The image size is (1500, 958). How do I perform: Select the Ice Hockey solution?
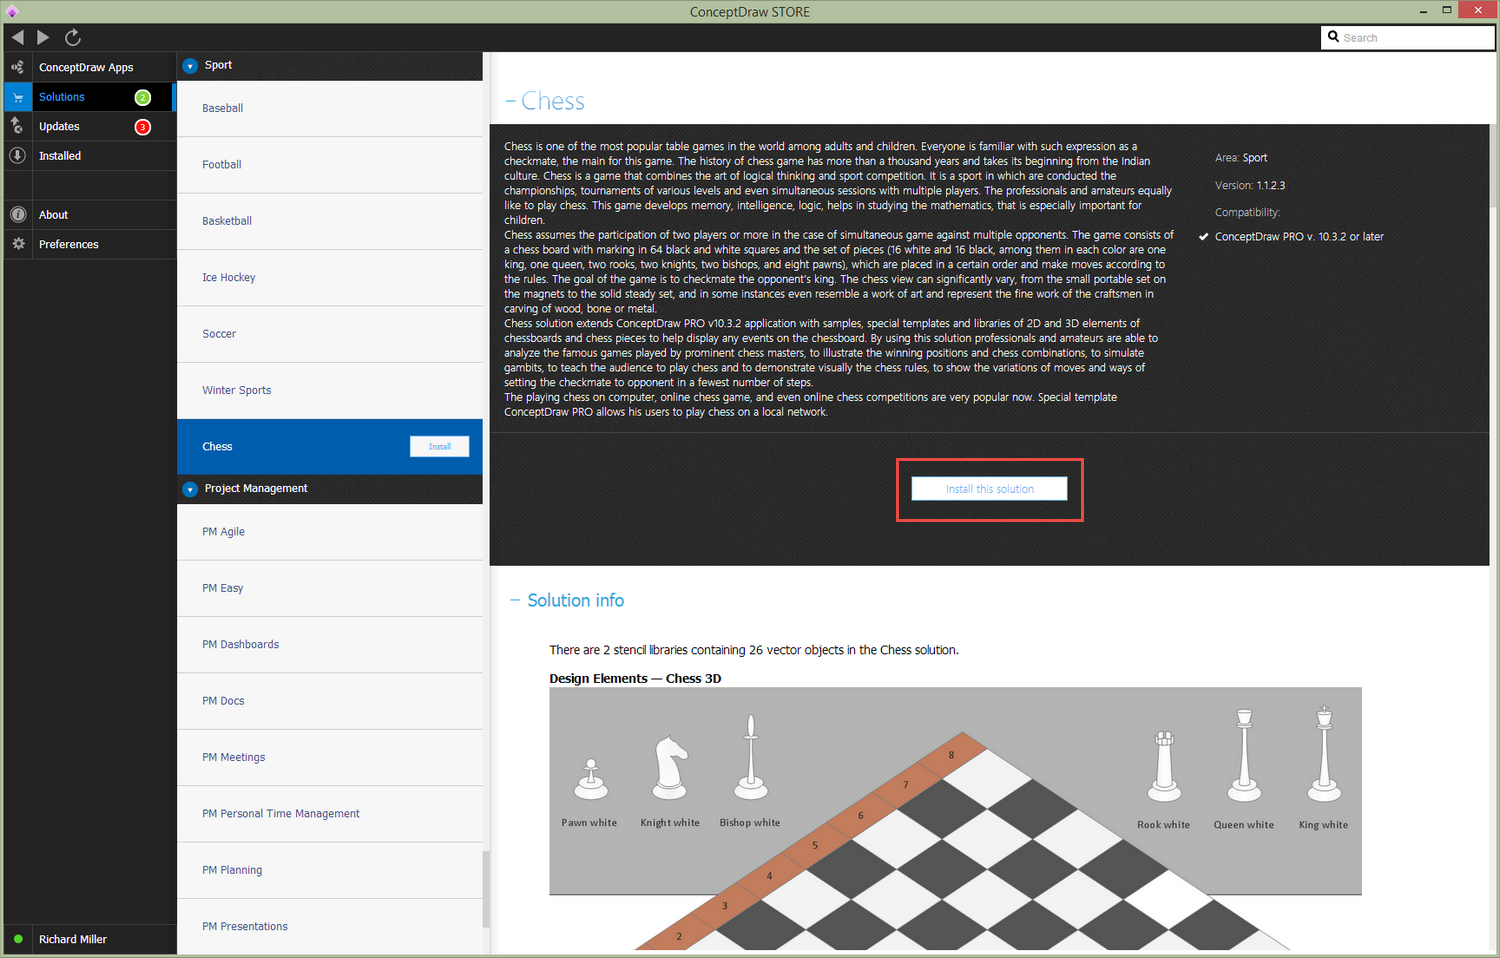point(330,278)
